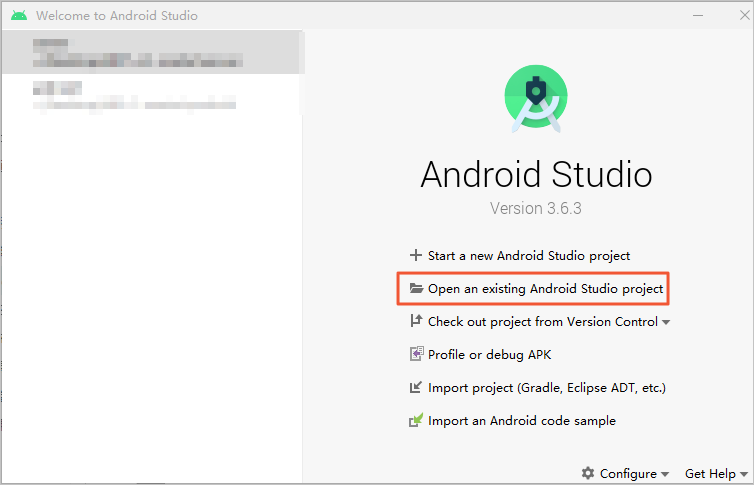754x485 pixels.
Task: Click the Import Android code sample icon
Action: point(416,420)
